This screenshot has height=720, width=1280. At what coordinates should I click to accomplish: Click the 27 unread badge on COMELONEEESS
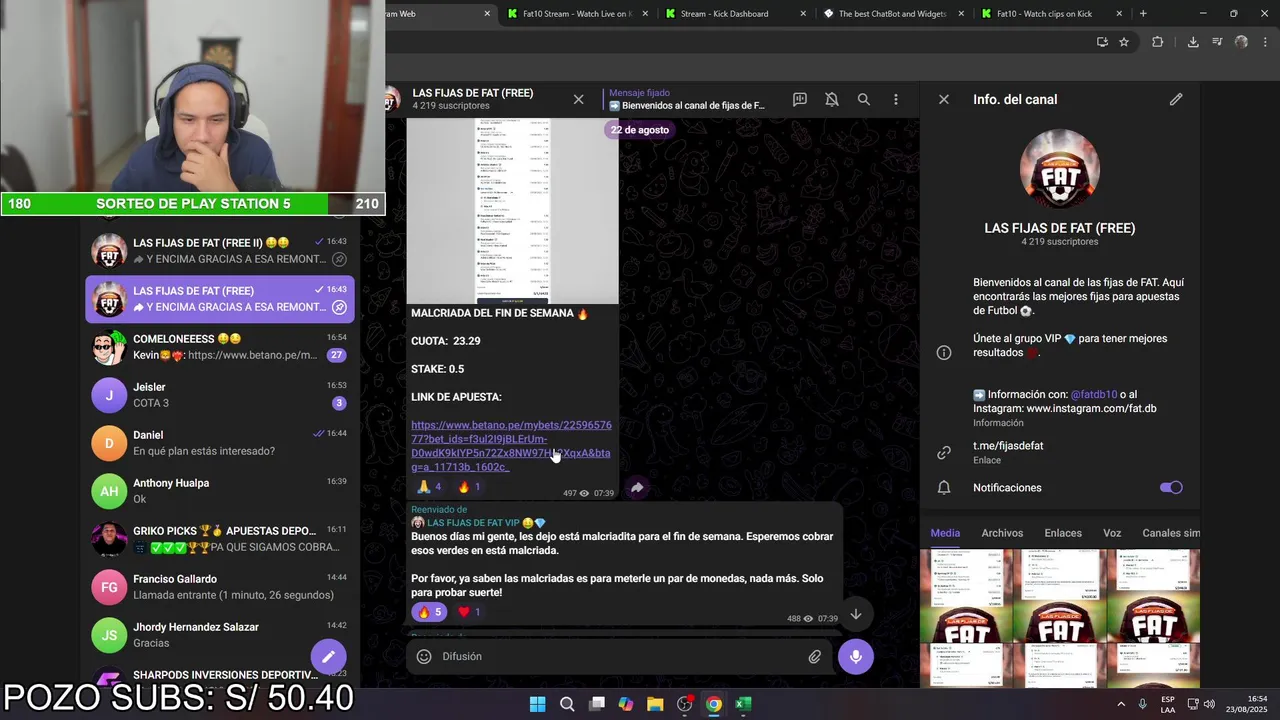point(337,355)
